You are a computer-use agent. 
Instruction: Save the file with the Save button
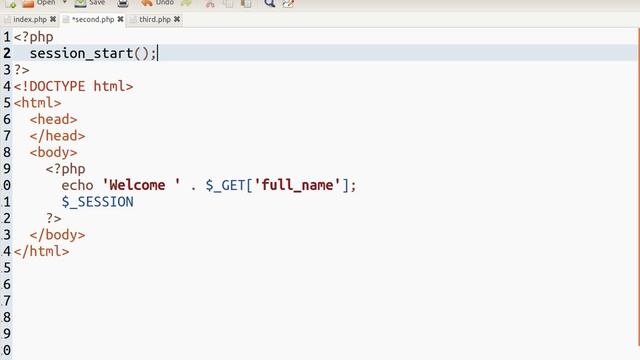pyautogui.click(x=90, y=3)
